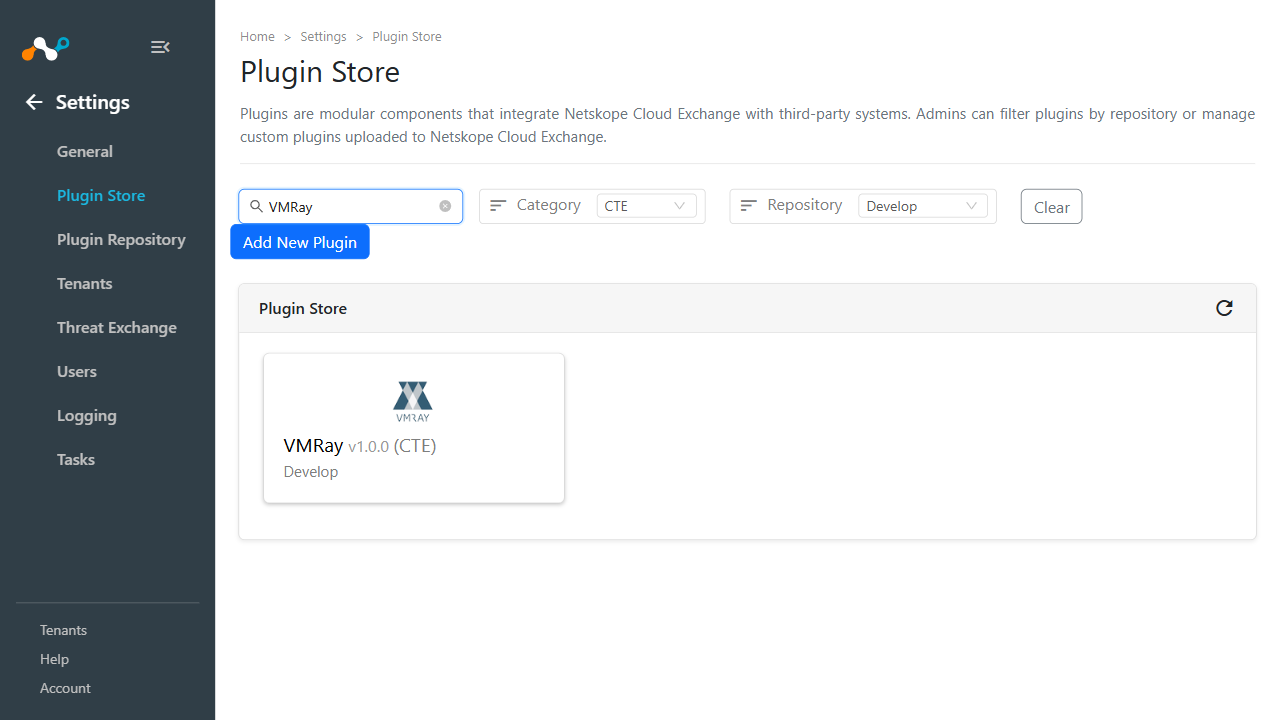This screenshot has width=1280, height=720.
Task: Open the Account link
Action: [x=65, y=688]
